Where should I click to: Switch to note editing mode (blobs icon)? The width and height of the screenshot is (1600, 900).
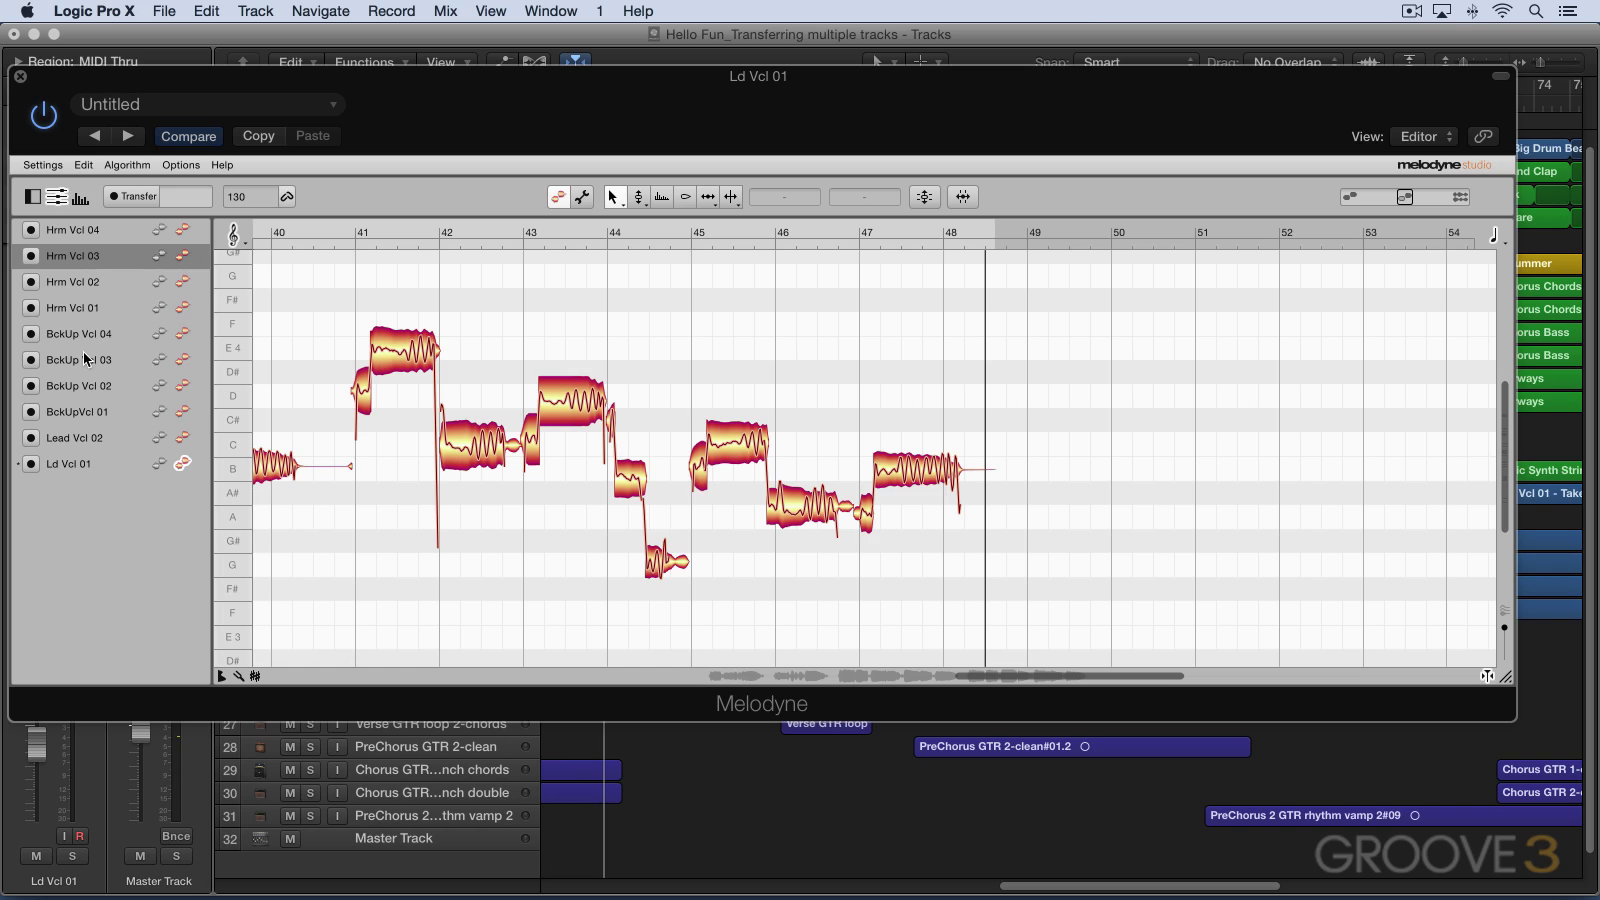[558, 197]
